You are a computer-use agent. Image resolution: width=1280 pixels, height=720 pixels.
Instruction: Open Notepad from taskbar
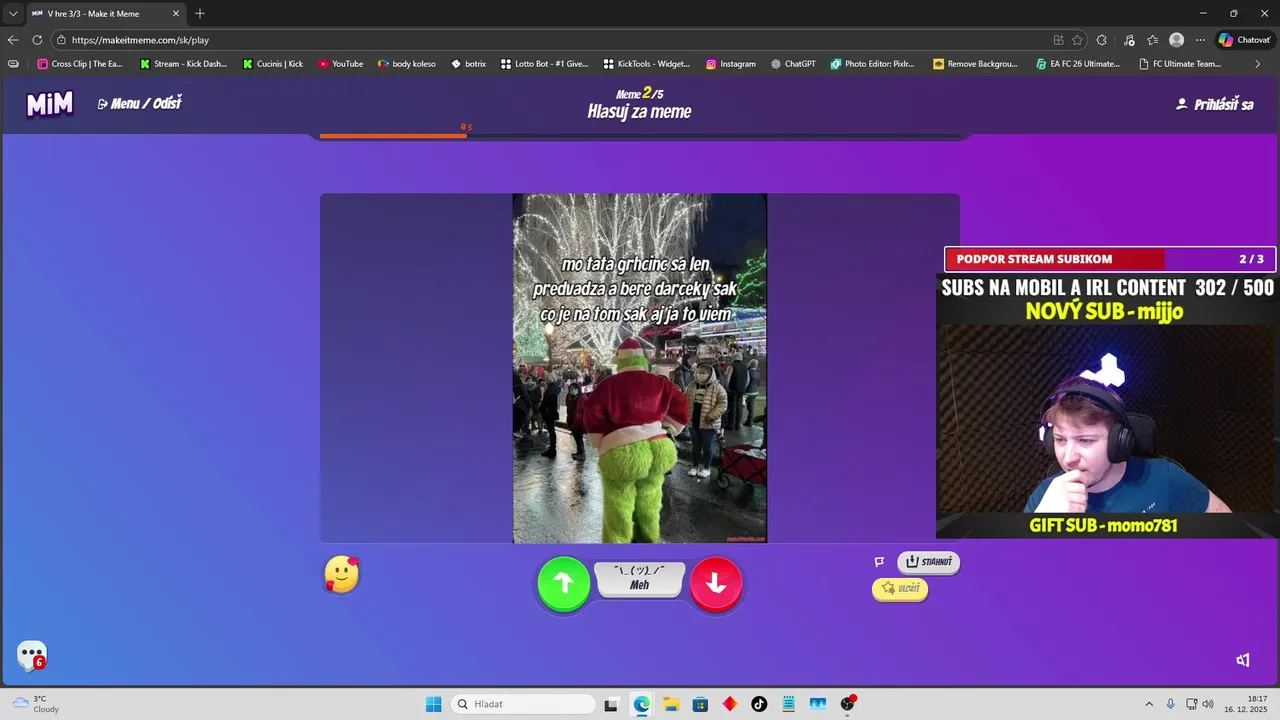[x=789, y=704]
